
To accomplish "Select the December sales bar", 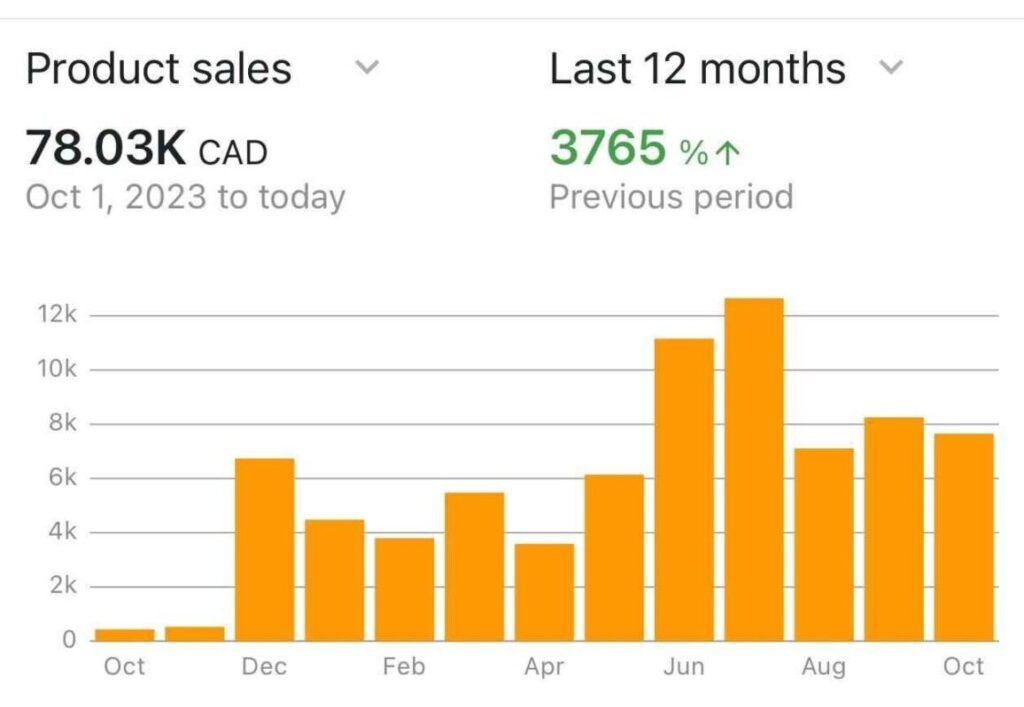I will coord(265,549).
